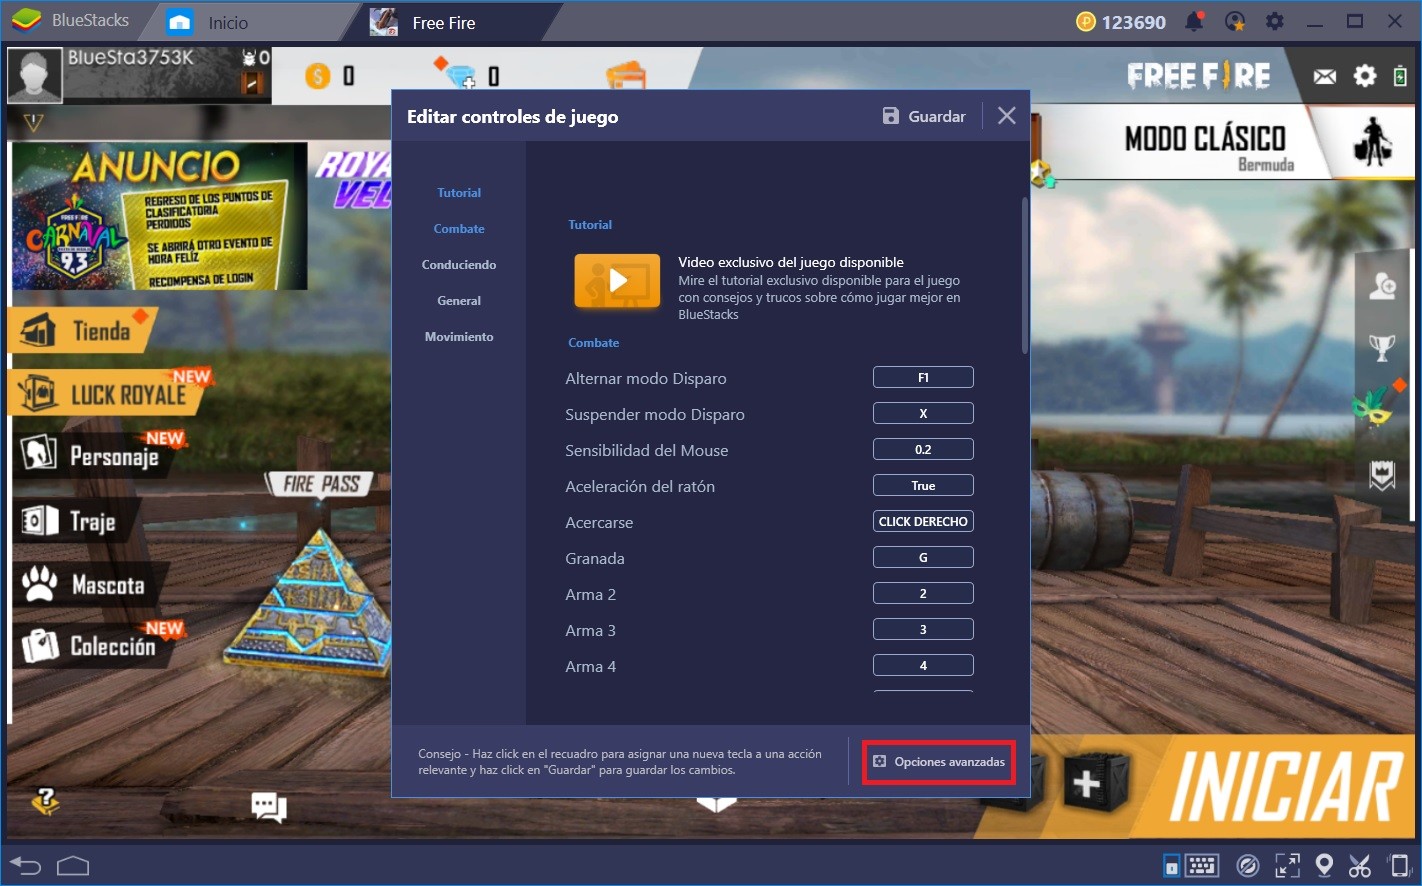Click the BlueStacks points coin icon
This screenshot has height=886, width=1422.
tap(1086, 22)
